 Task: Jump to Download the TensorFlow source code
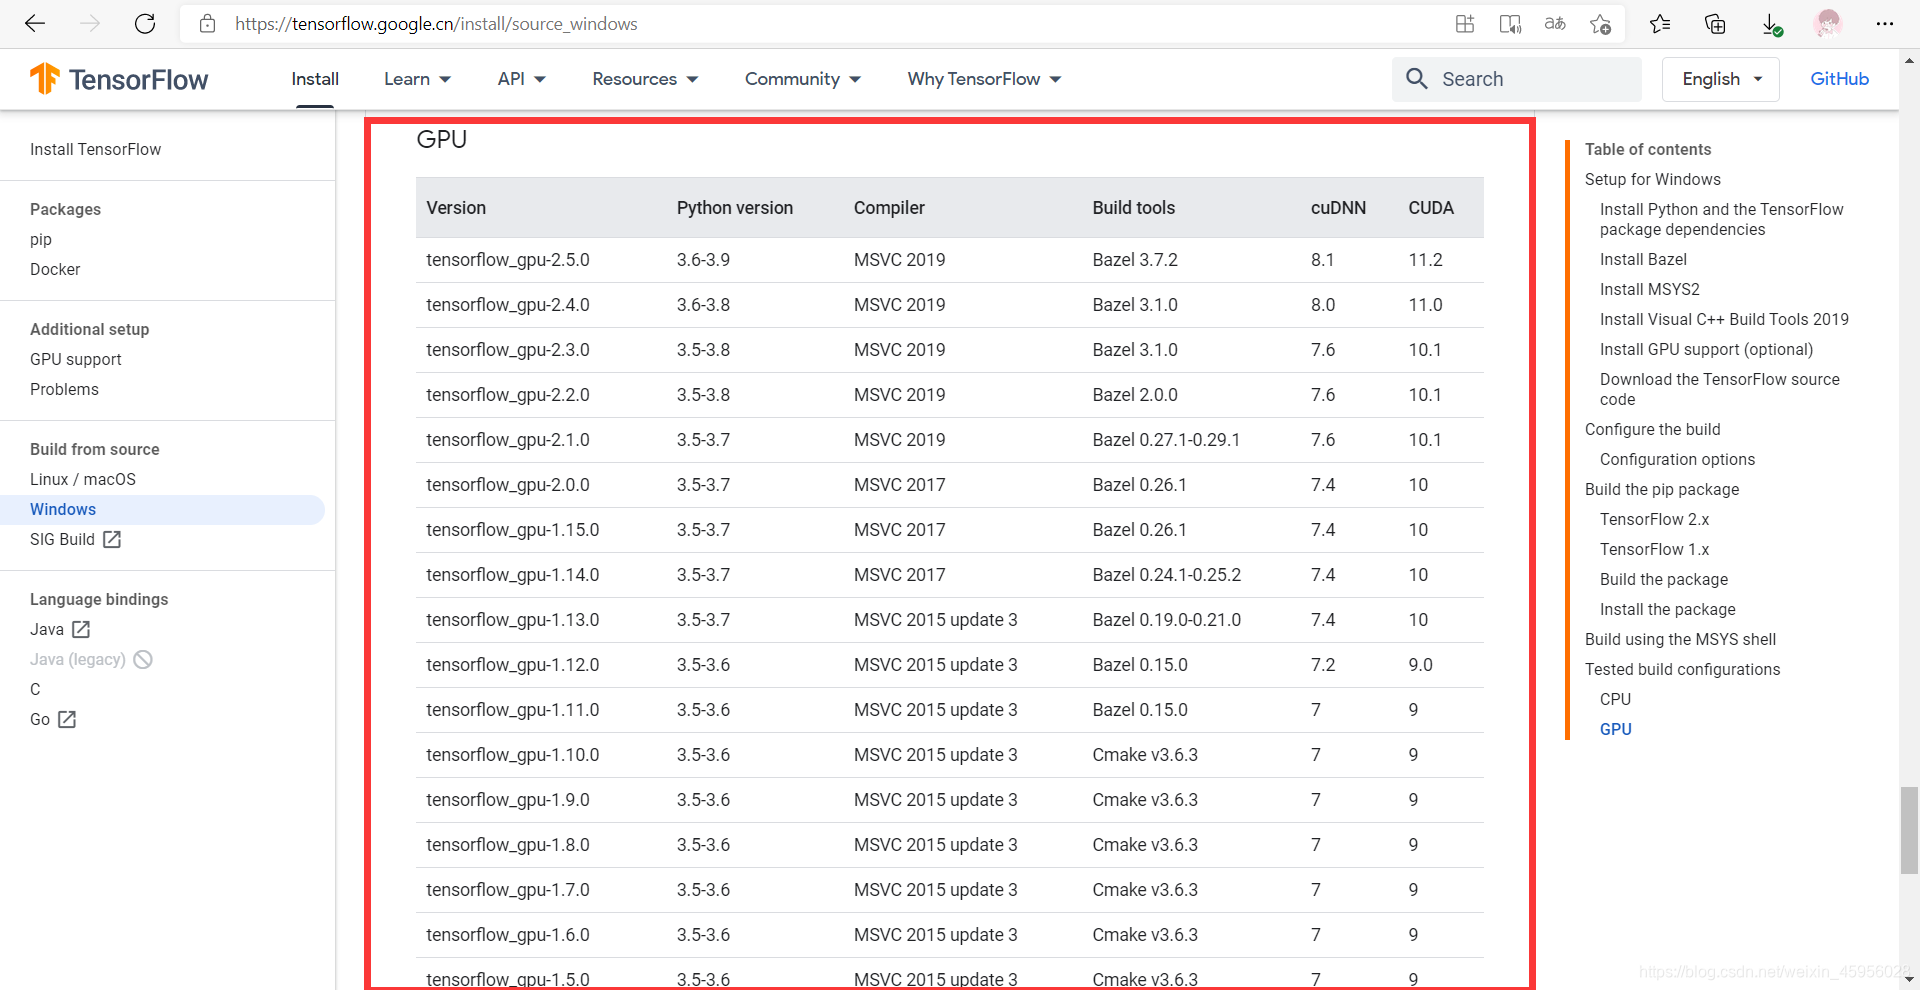pyautogui.click(x=1720, y=389)
